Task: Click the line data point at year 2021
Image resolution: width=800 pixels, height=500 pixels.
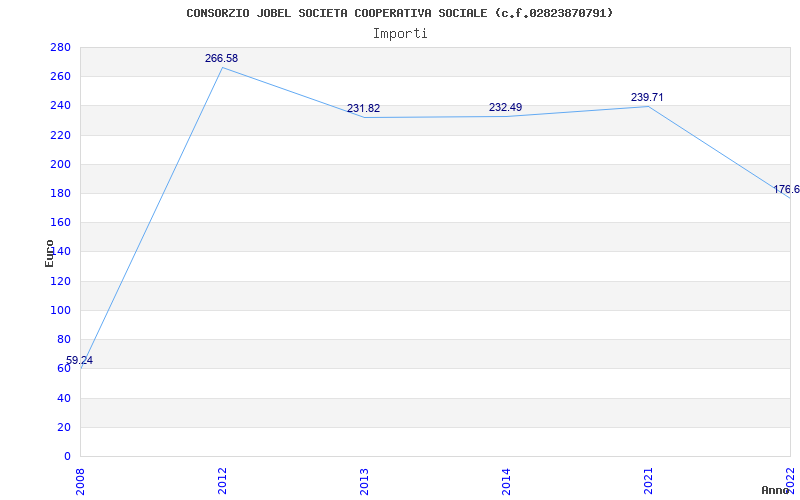Action: 648,106
